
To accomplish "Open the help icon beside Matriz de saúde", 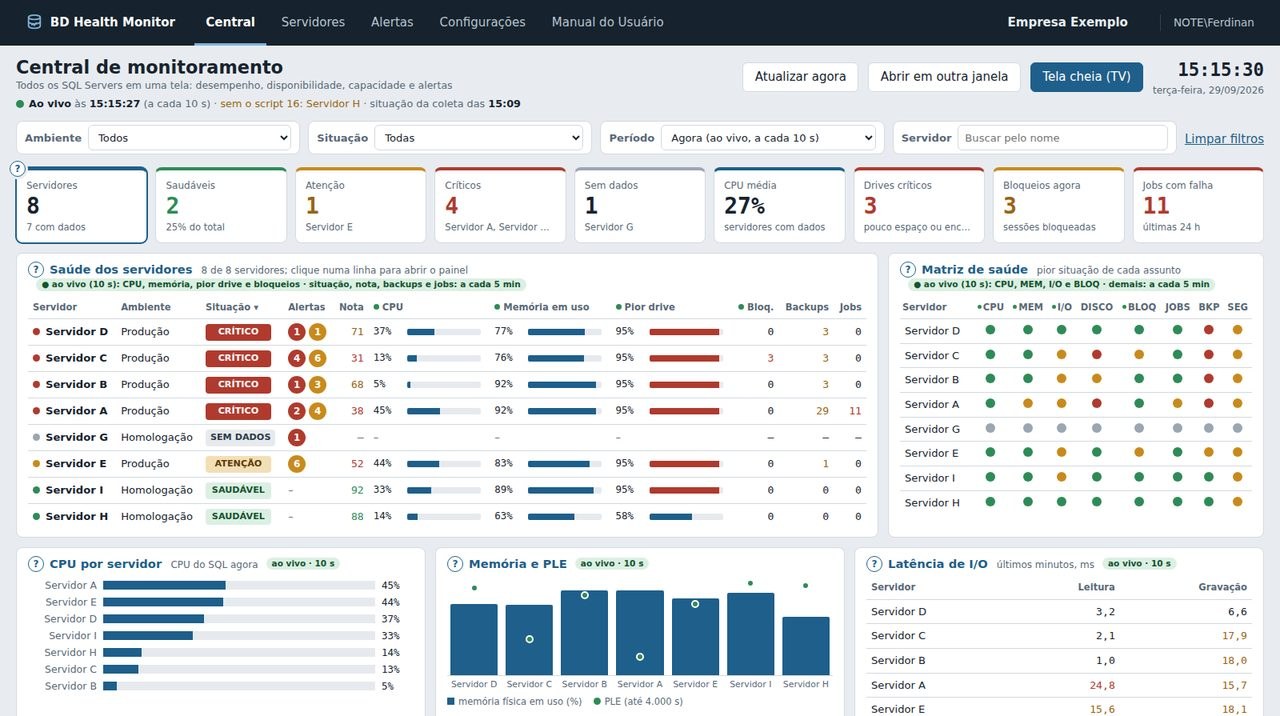I will (908, 269).
